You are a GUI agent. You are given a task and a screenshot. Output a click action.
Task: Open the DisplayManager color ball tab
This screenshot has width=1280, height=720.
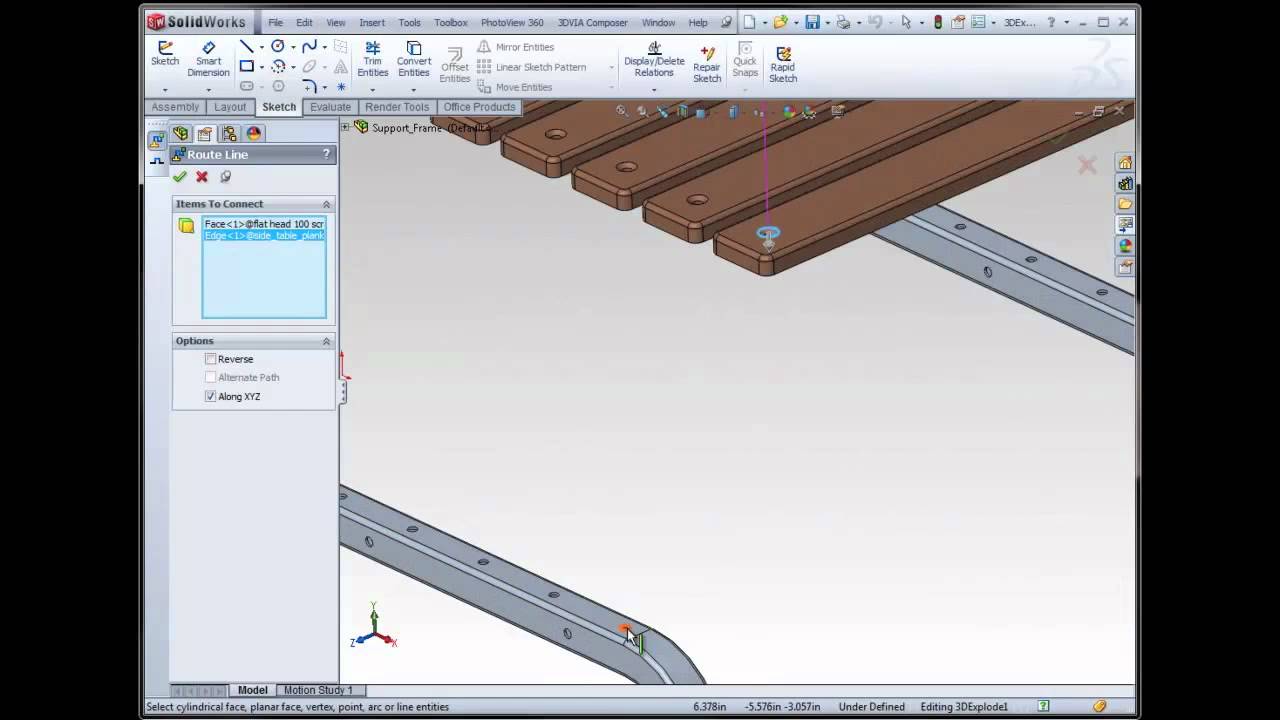click(x=253, y=134)
